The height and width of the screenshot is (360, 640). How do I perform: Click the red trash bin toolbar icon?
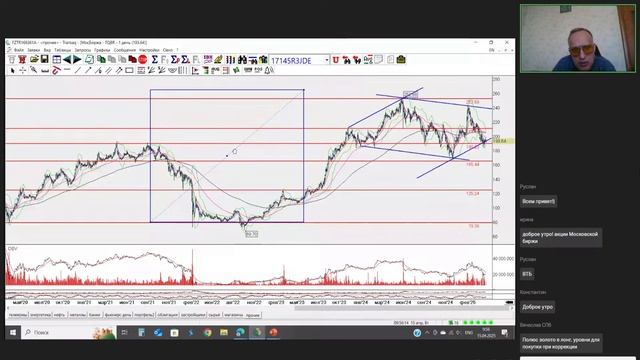22,60
